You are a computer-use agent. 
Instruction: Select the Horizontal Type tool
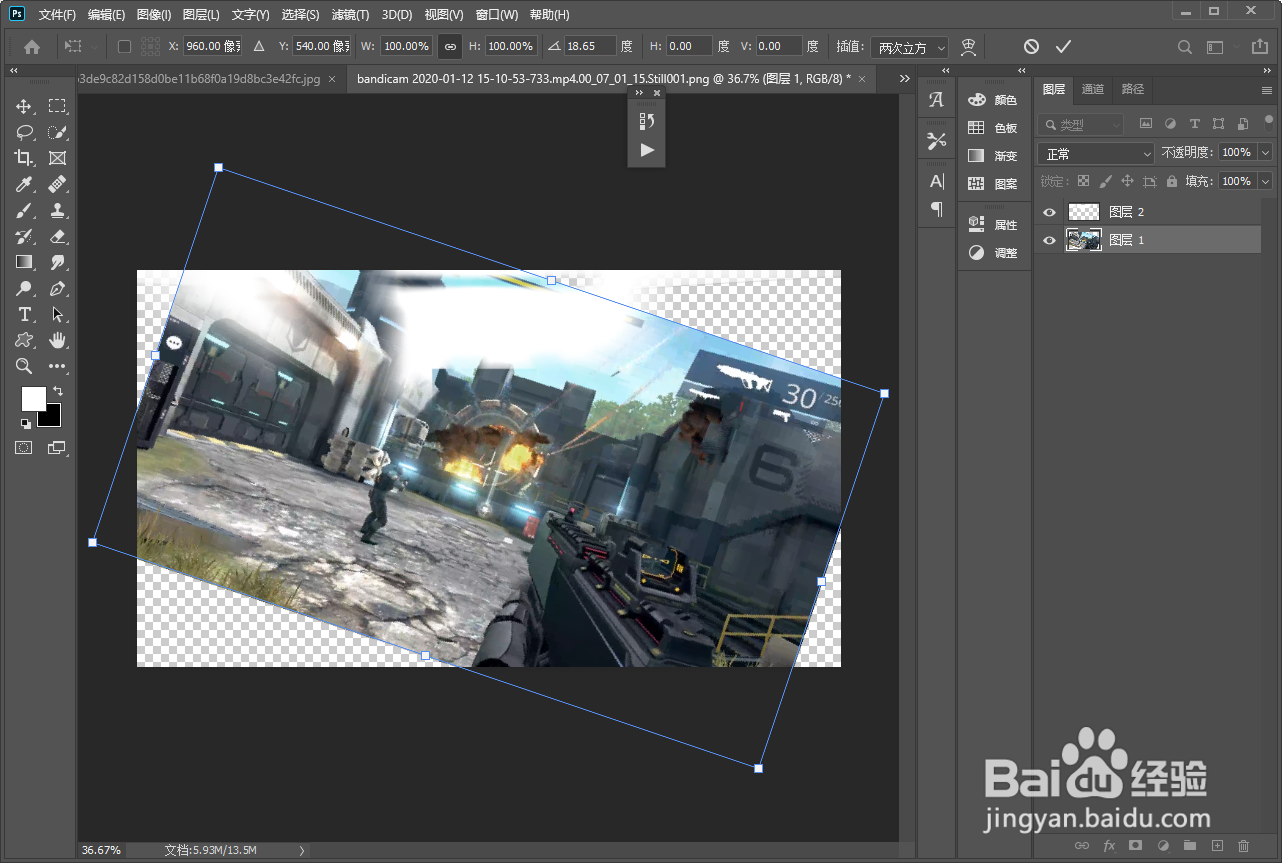pos(24,314)
